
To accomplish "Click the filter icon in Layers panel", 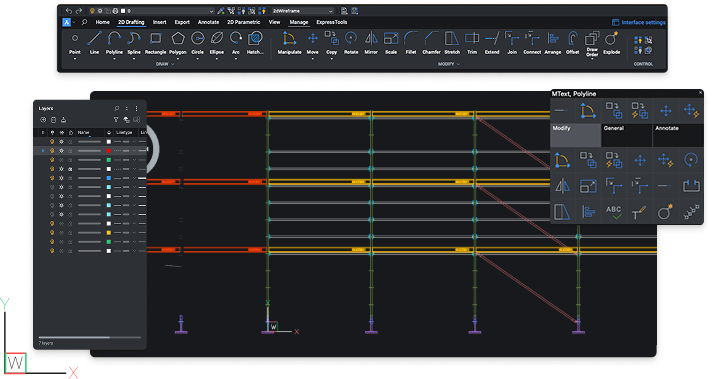I will pyautogui.click(x=116, y=120).
